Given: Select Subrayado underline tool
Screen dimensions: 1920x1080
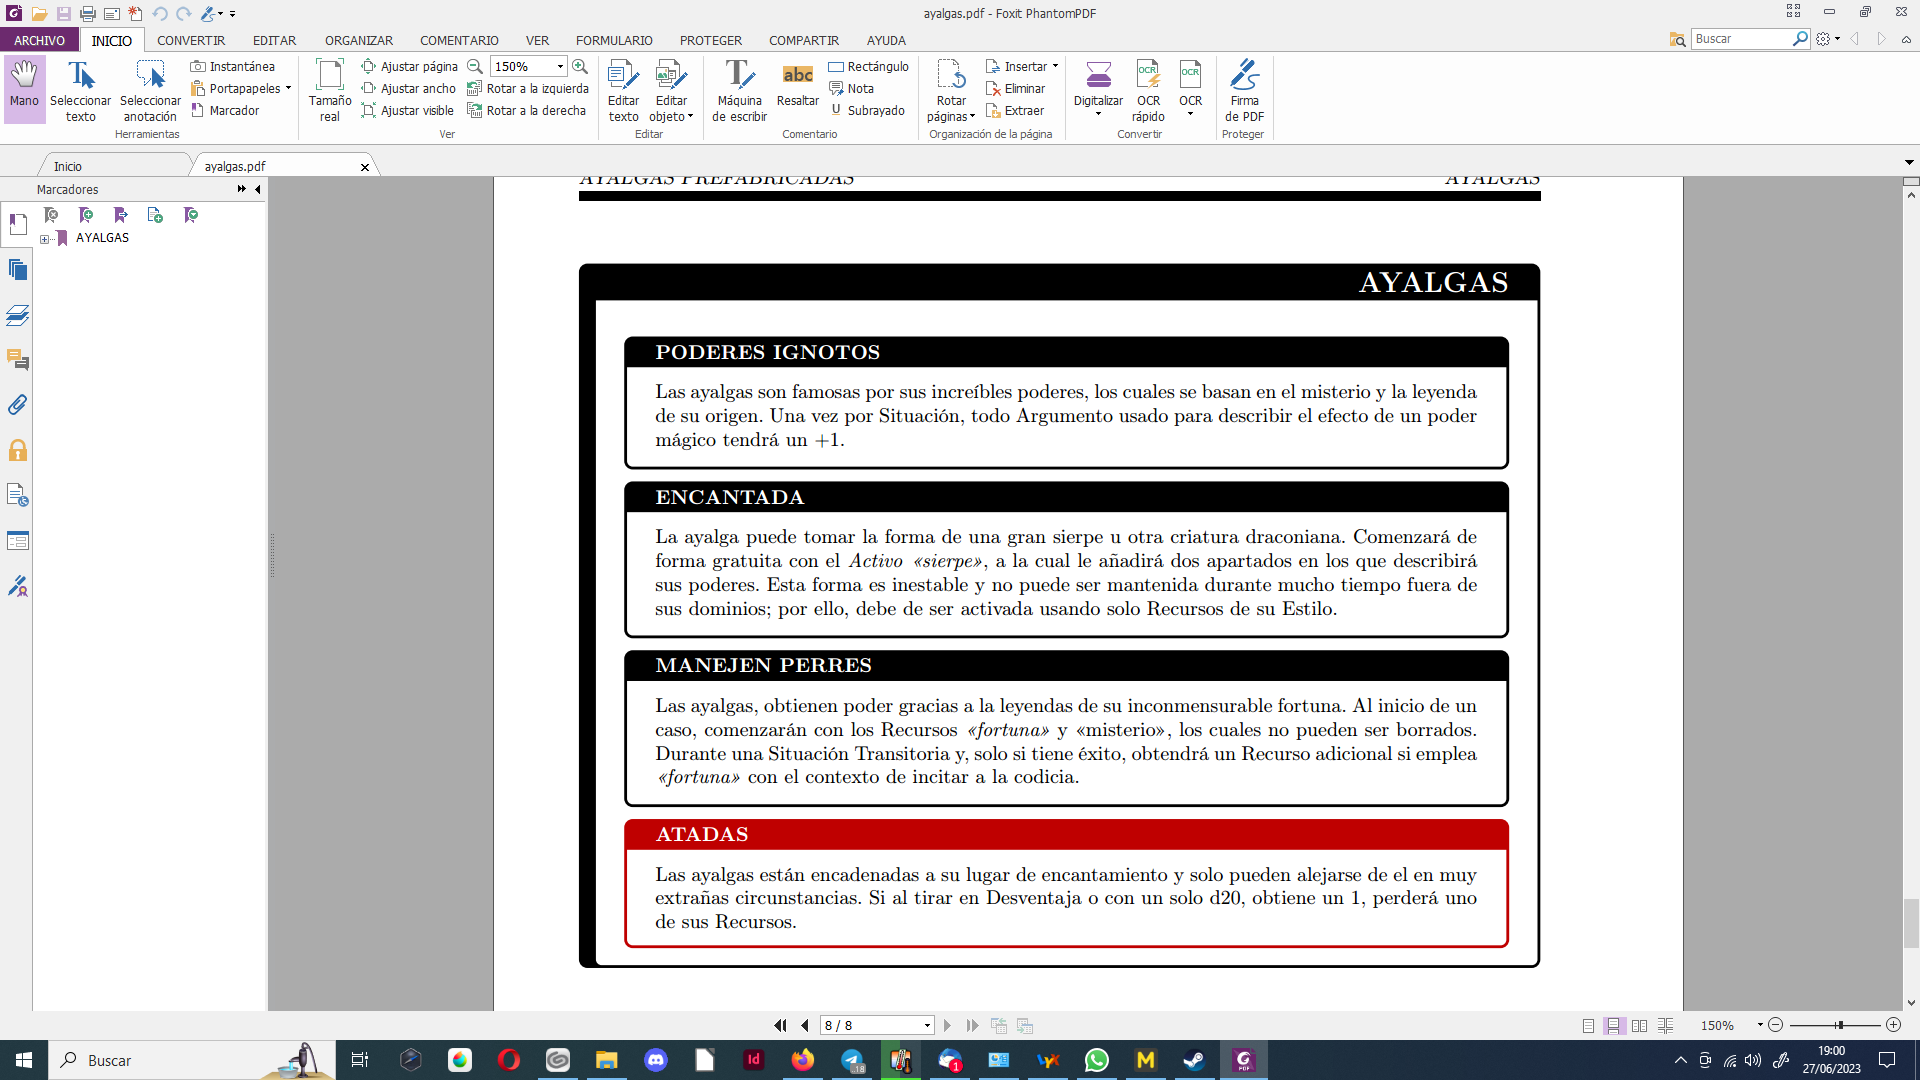Looking at the screenshot, I should coord(867,110).
